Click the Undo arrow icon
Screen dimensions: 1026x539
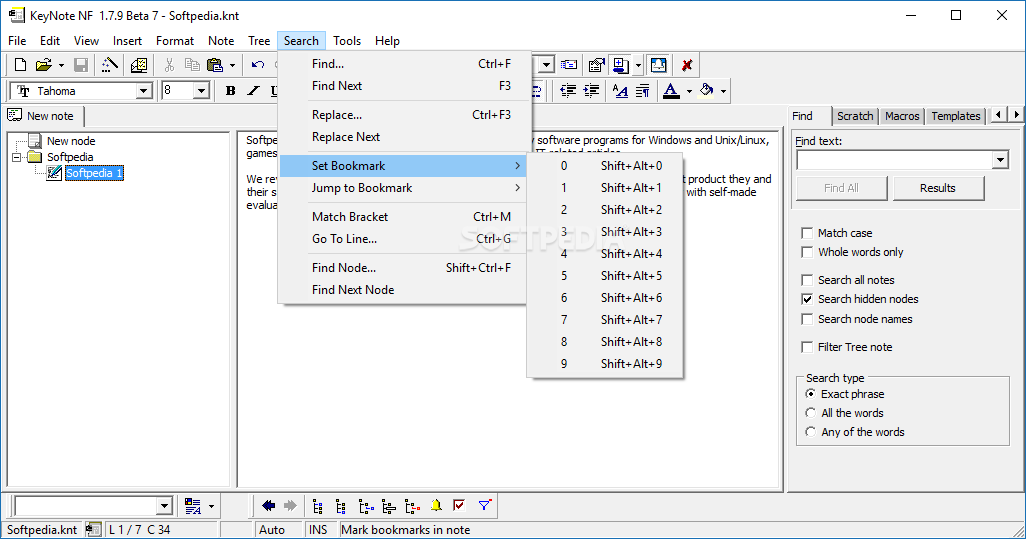258,65
